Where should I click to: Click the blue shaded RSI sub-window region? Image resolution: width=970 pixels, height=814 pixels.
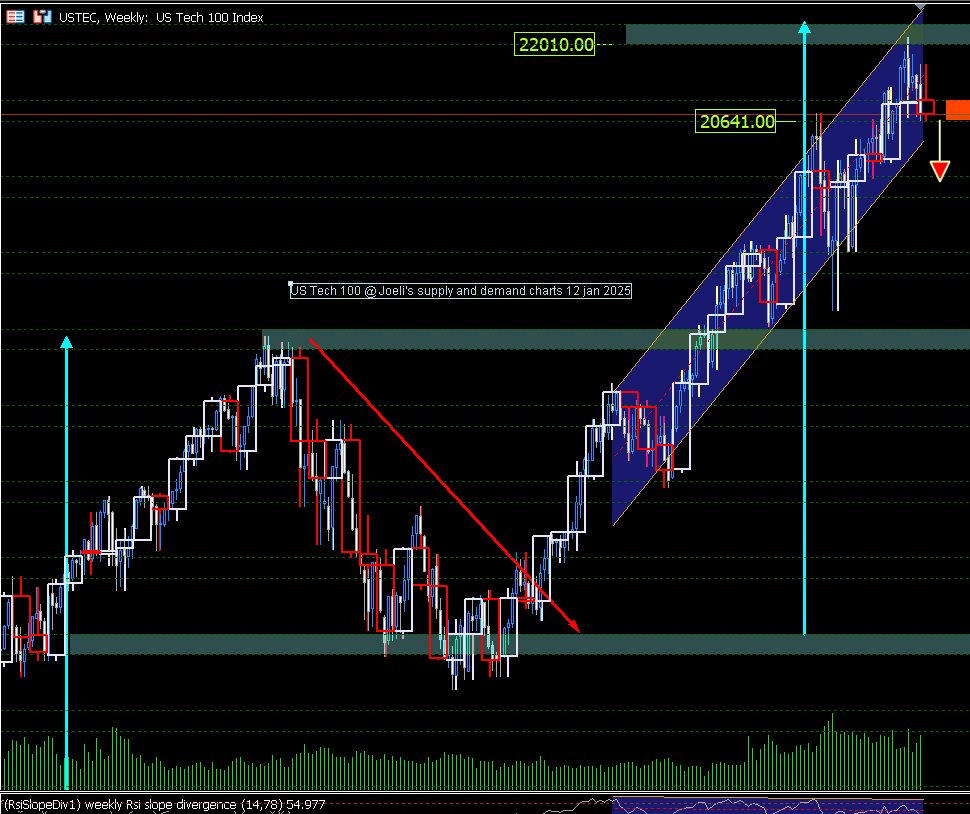click(765, 805)
